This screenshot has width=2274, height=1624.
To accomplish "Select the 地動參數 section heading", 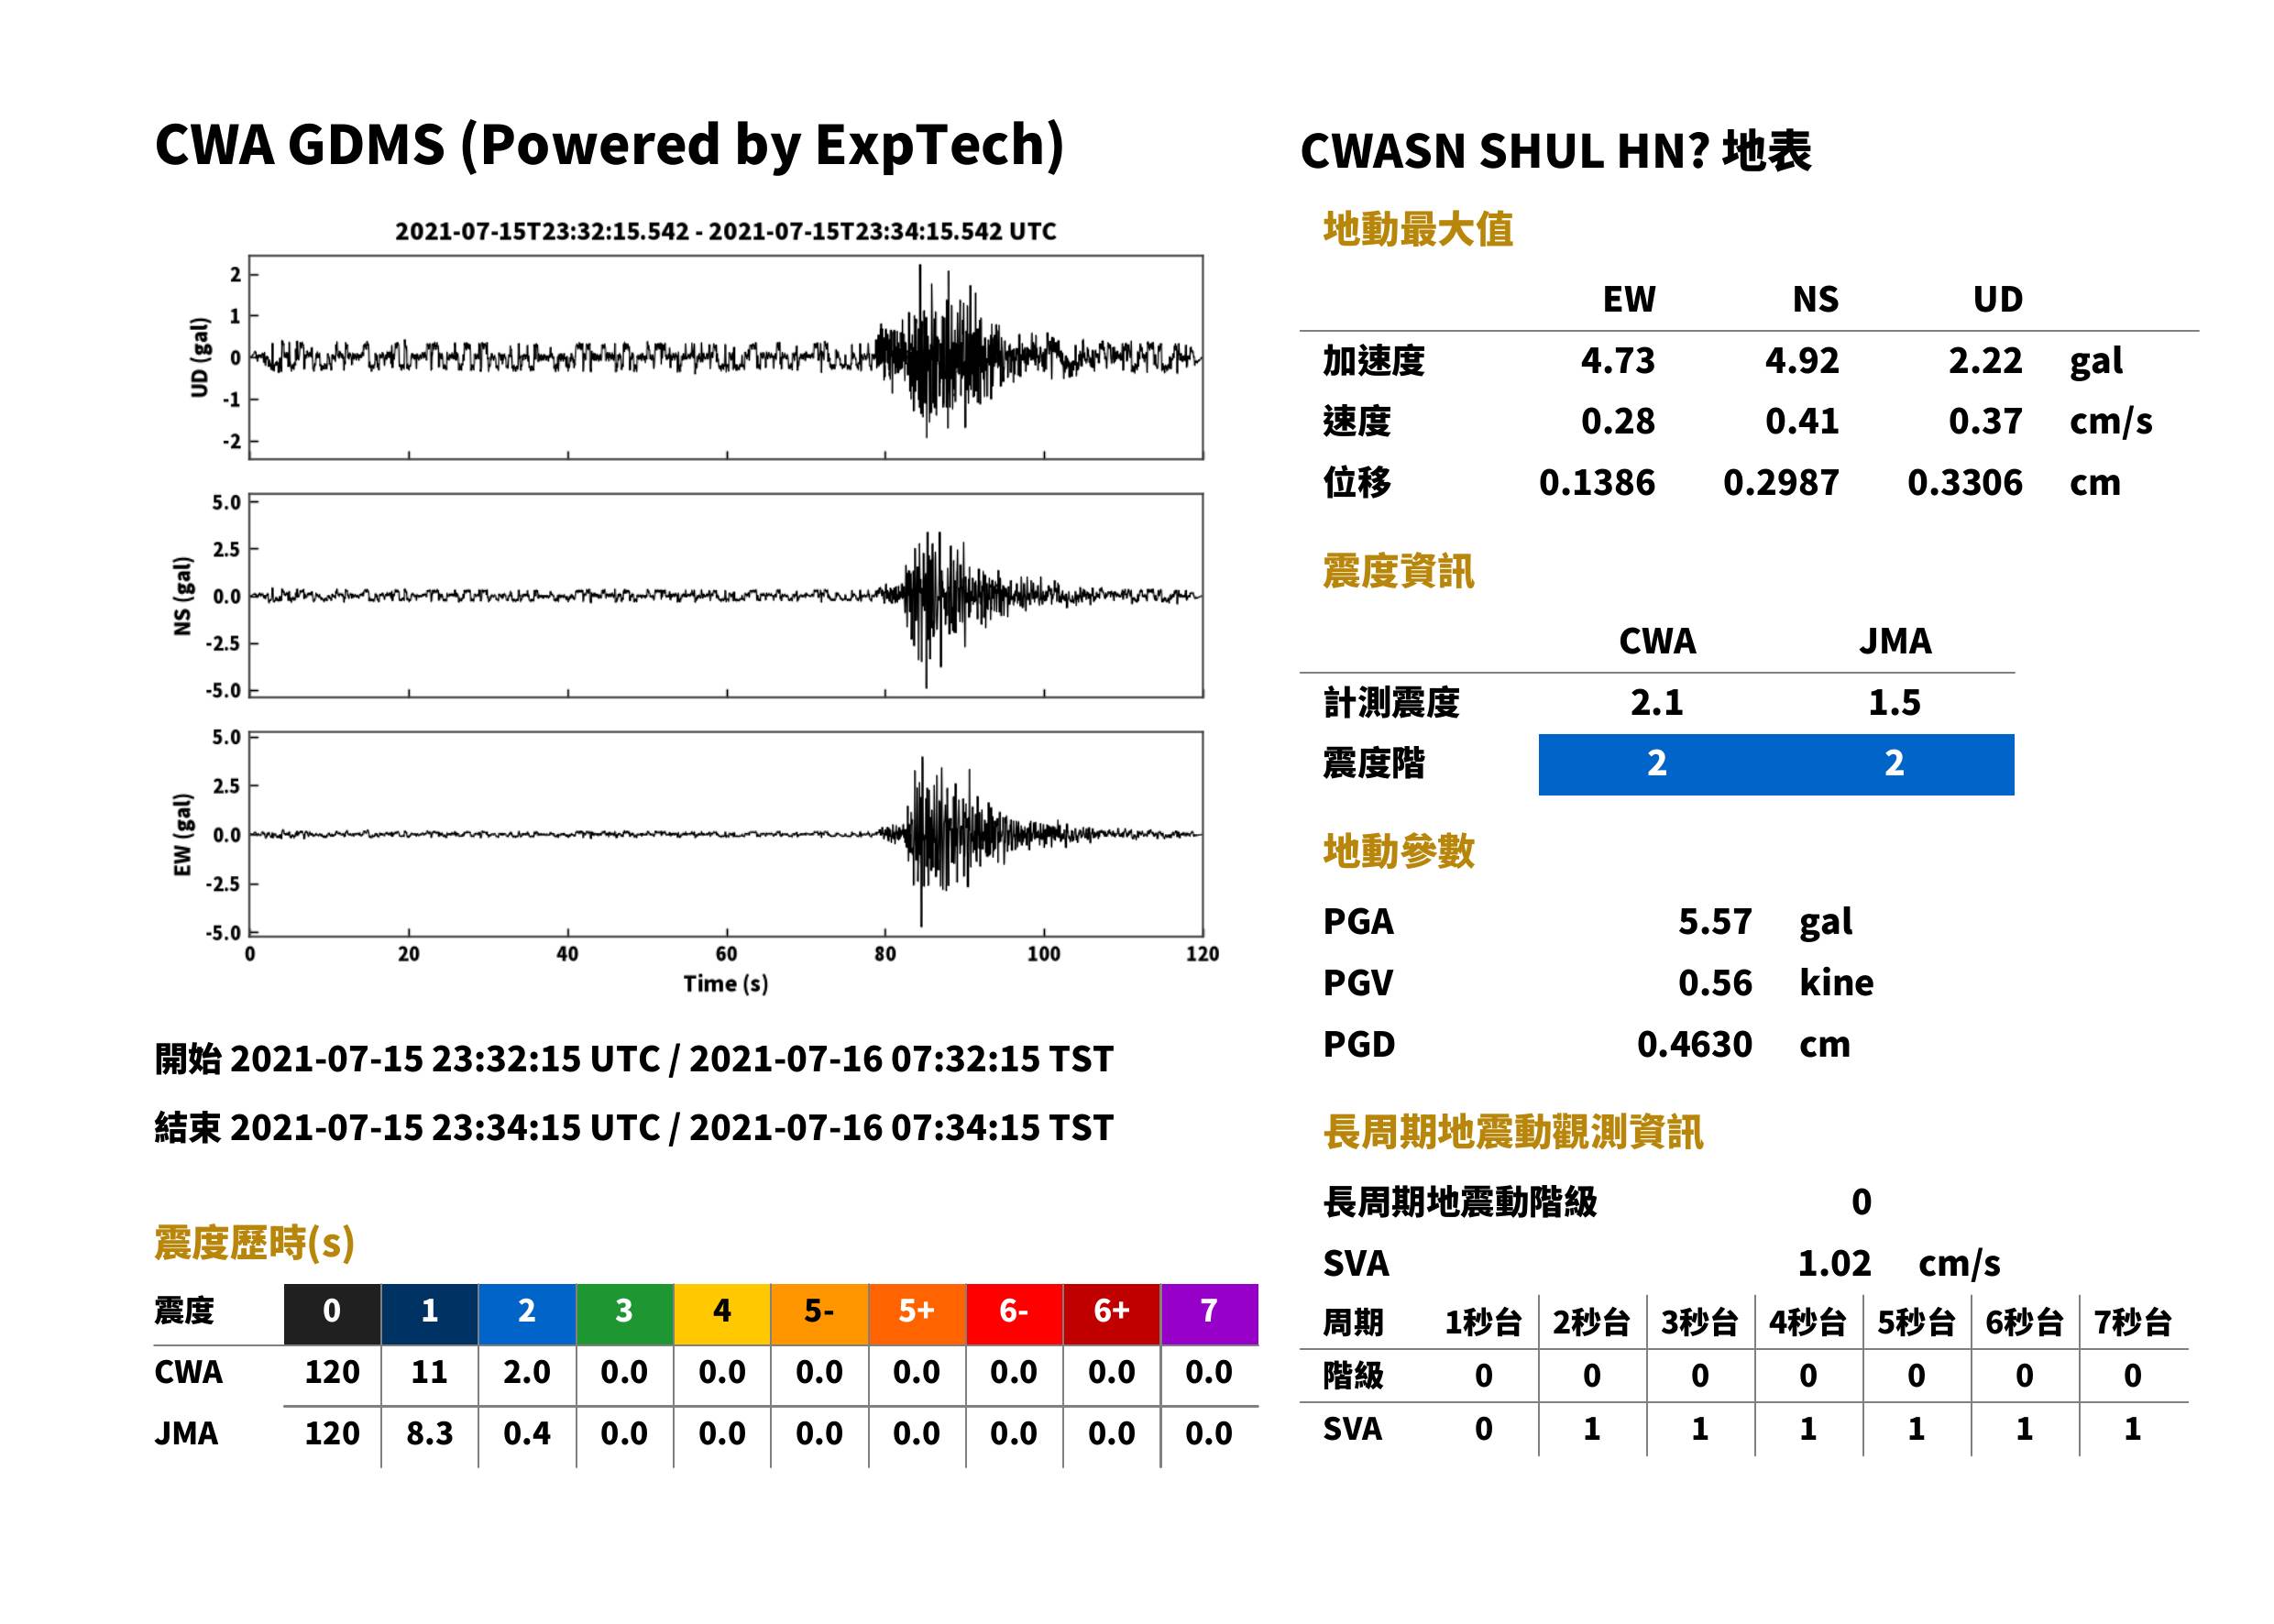I will point(1398,851).
